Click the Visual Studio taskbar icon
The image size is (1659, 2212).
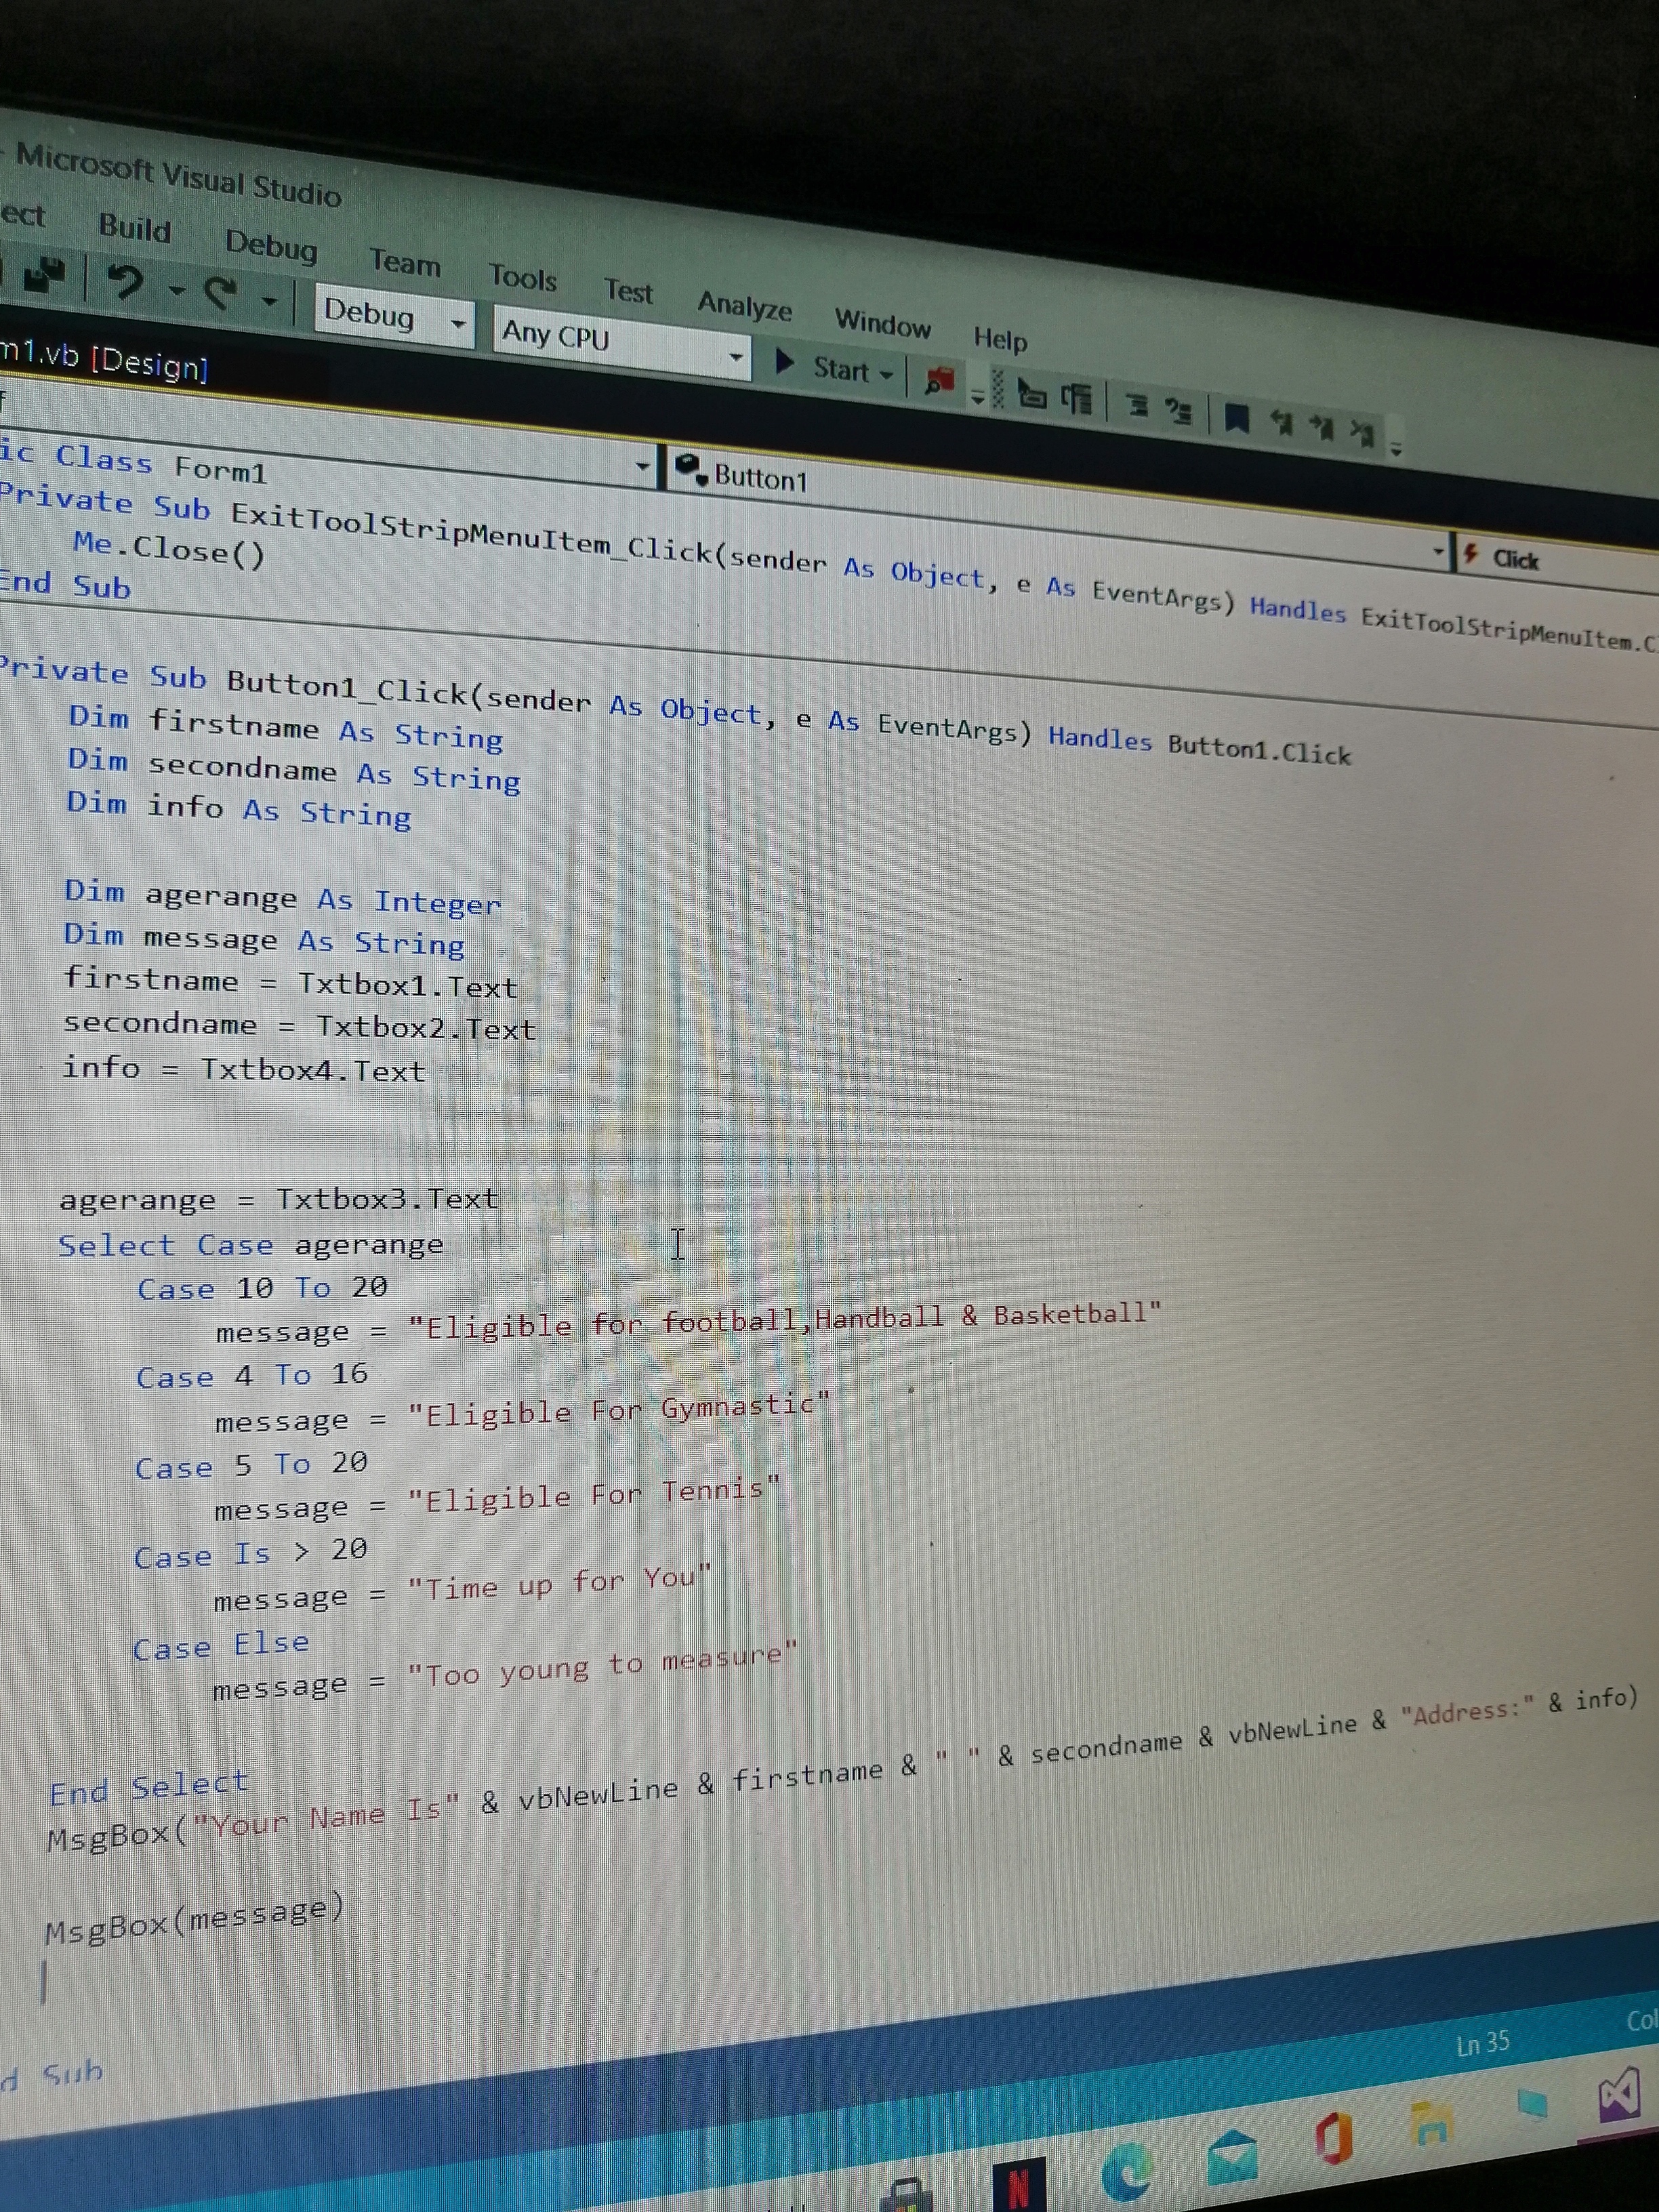(1619, 2095)
